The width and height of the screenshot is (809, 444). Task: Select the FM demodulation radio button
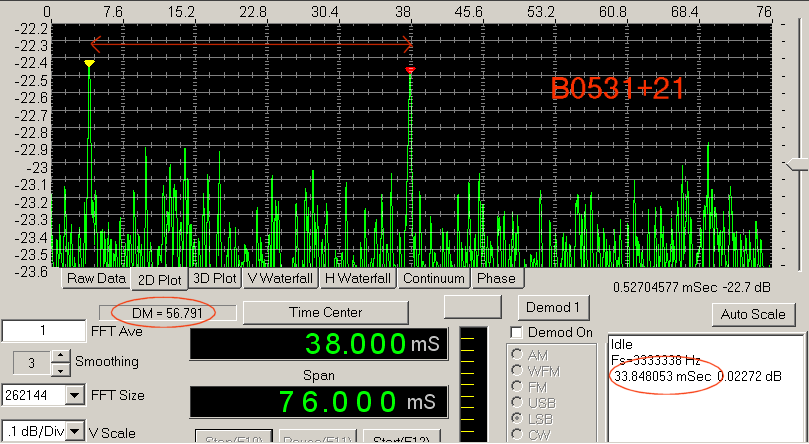tap(516, 387)
